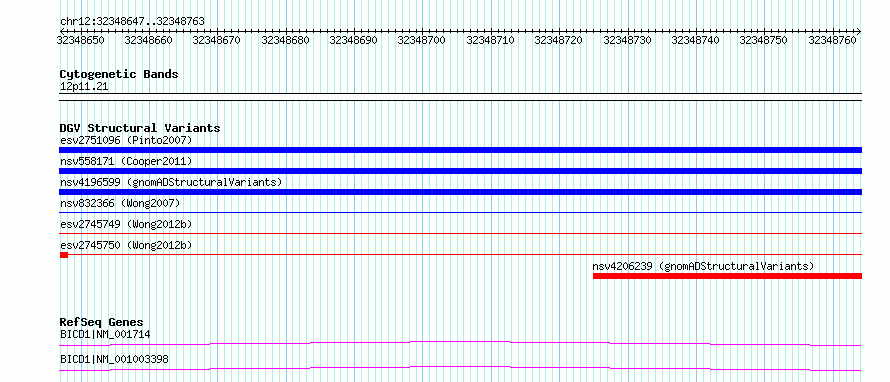Click the Cytogenetic Bands track title

coord(119,74)
